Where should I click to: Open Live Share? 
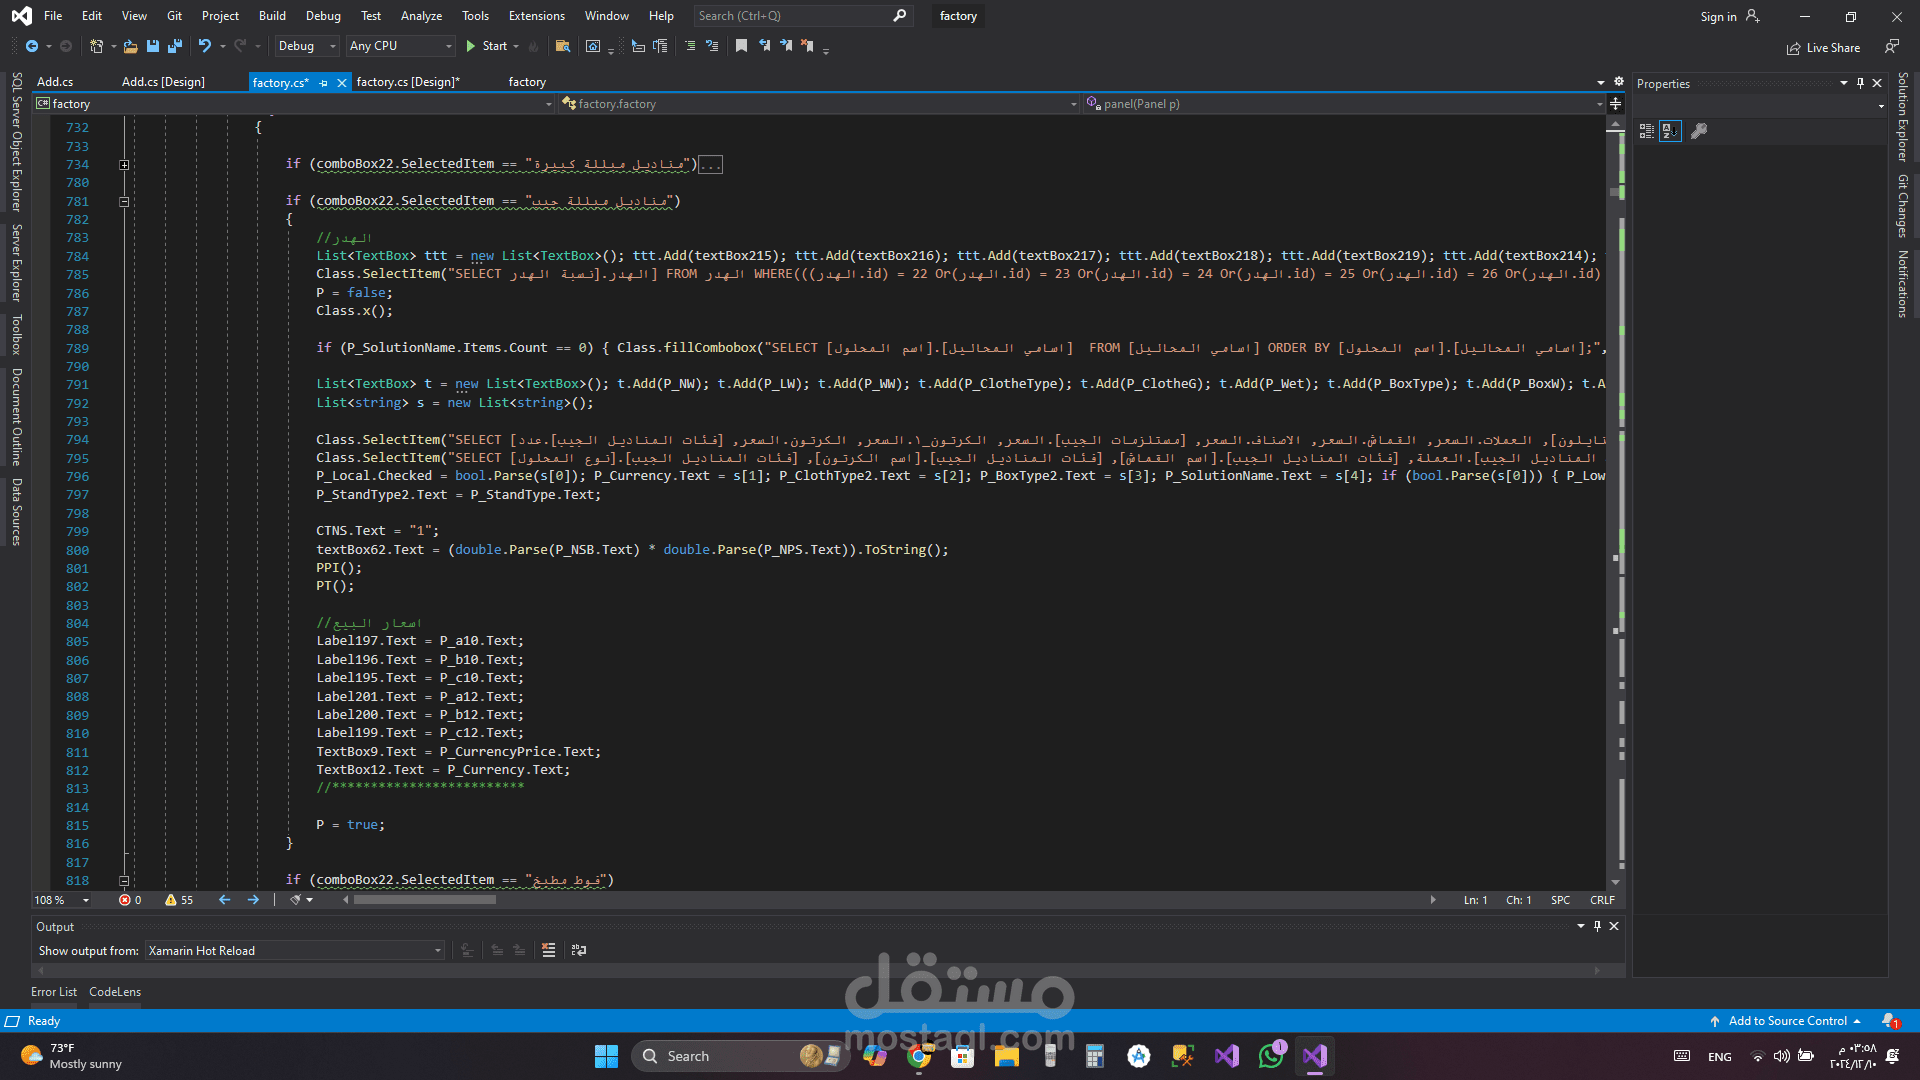click(1823, 48)
